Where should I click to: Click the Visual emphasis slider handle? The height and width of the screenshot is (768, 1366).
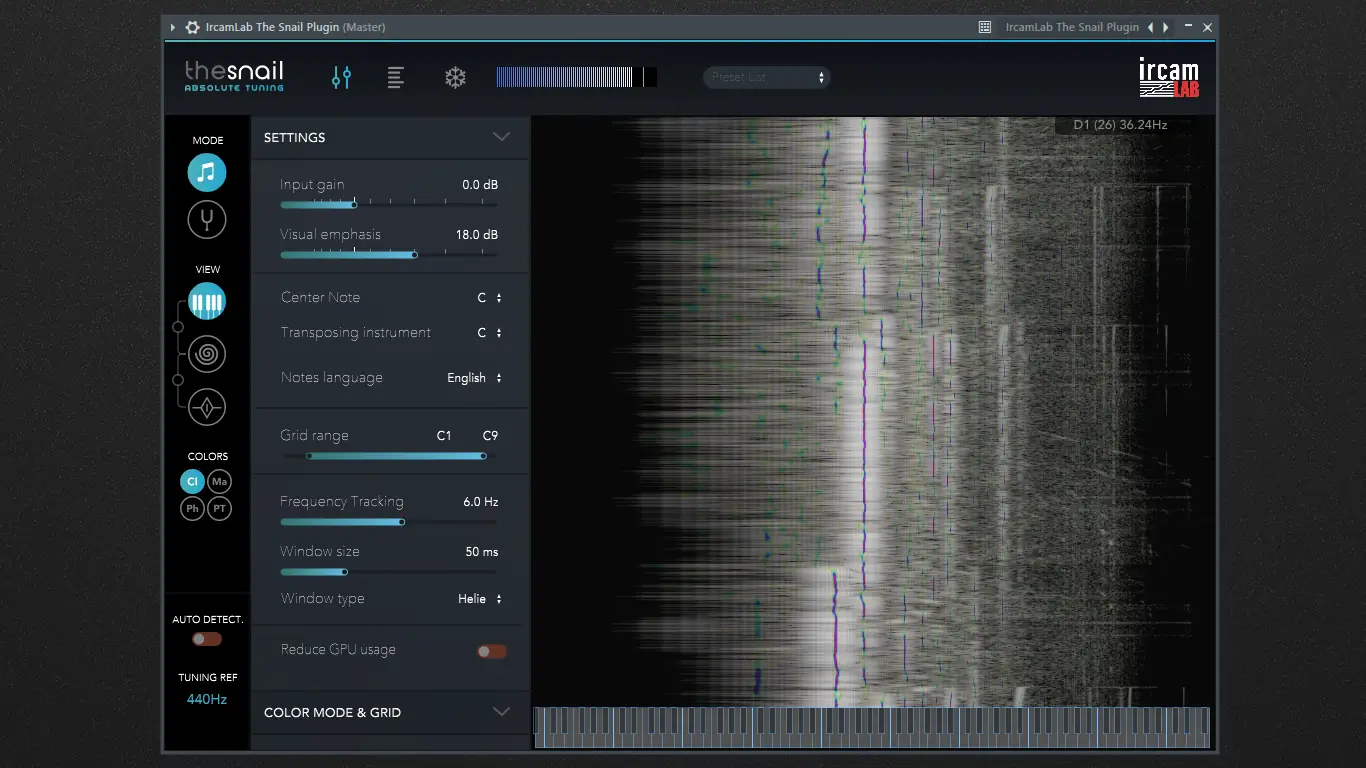414,255
